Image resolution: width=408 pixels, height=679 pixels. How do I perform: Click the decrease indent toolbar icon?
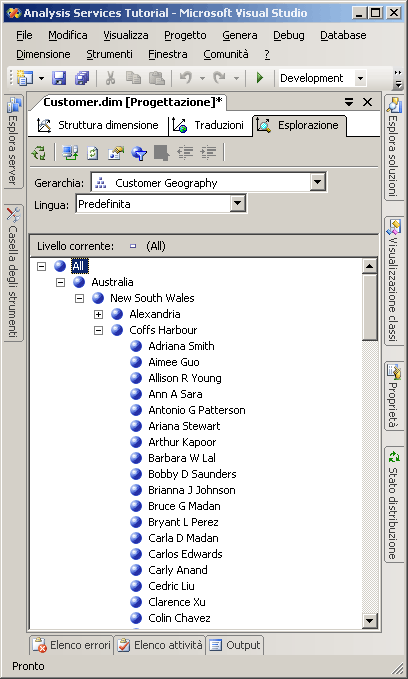[x=185, y=152]
